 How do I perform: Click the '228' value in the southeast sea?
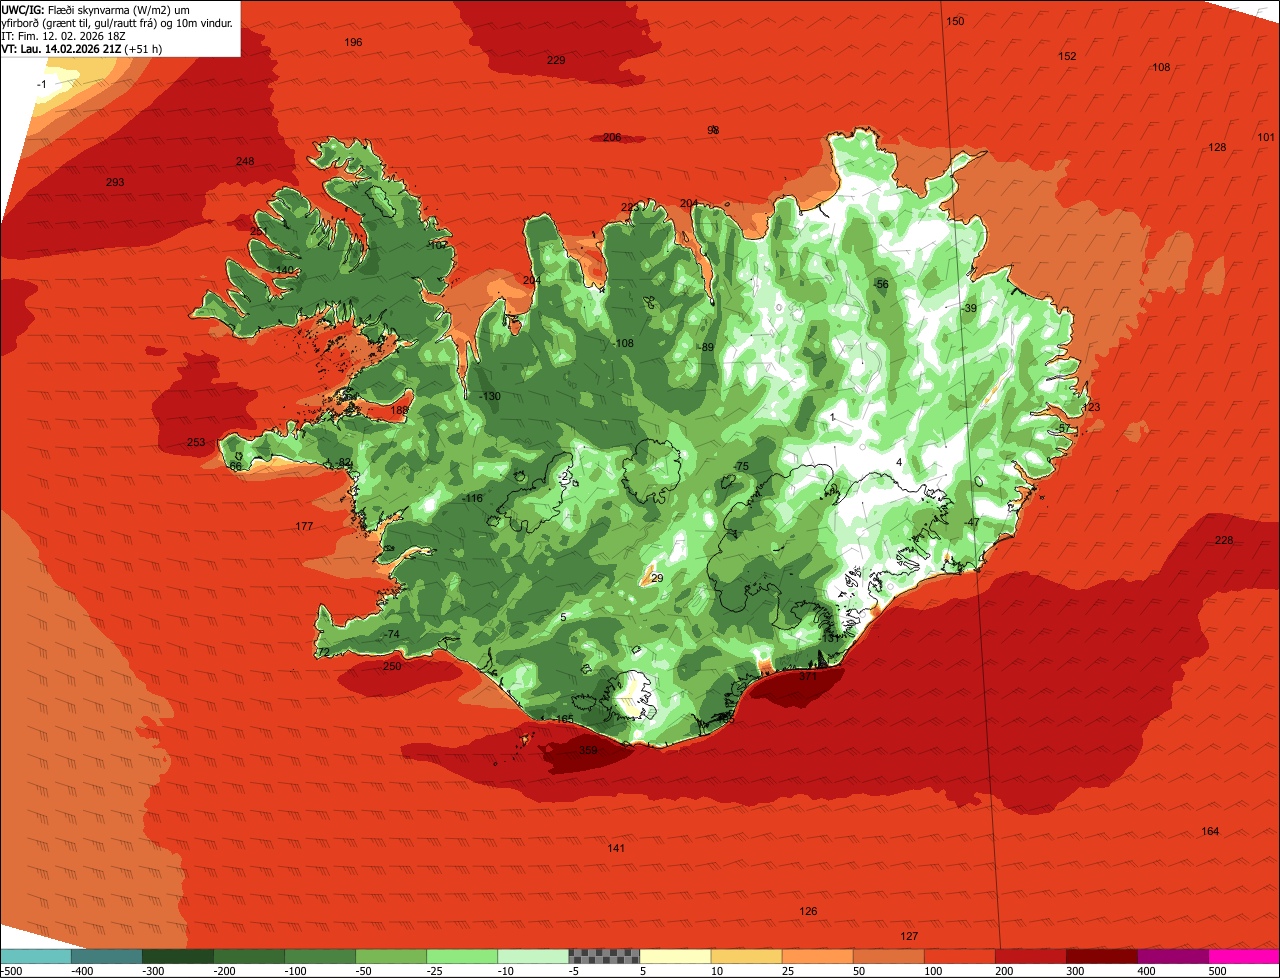pyautogui.click(x=1224, y=540)
